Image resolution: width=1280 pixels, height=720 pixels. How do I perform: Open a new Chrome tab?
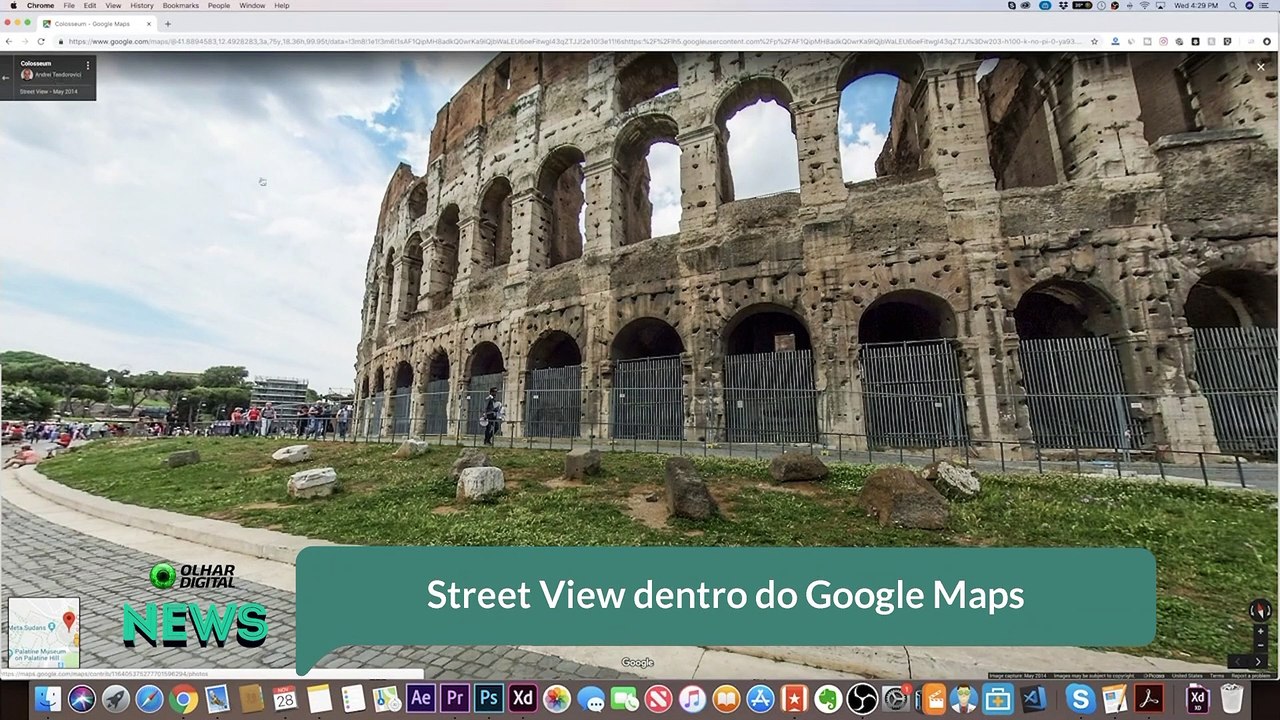167,23
